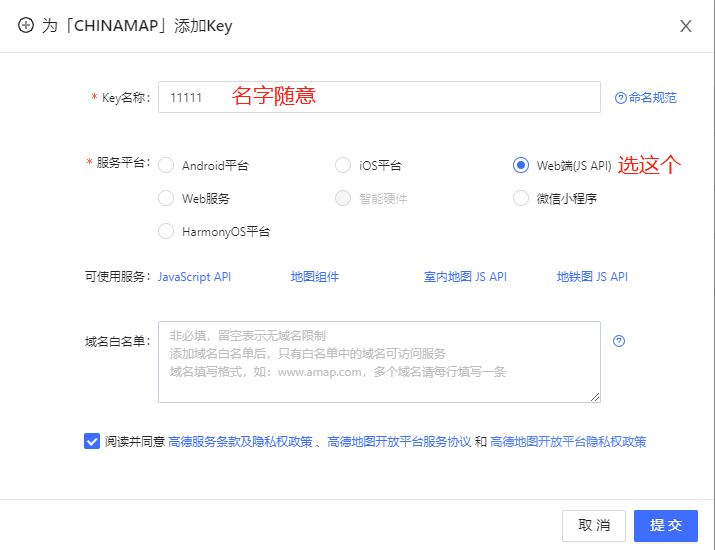The width and height of the screenshot is (715, 550).
Task: Click the 服务平台 label text
Action: tap(121, 163)
